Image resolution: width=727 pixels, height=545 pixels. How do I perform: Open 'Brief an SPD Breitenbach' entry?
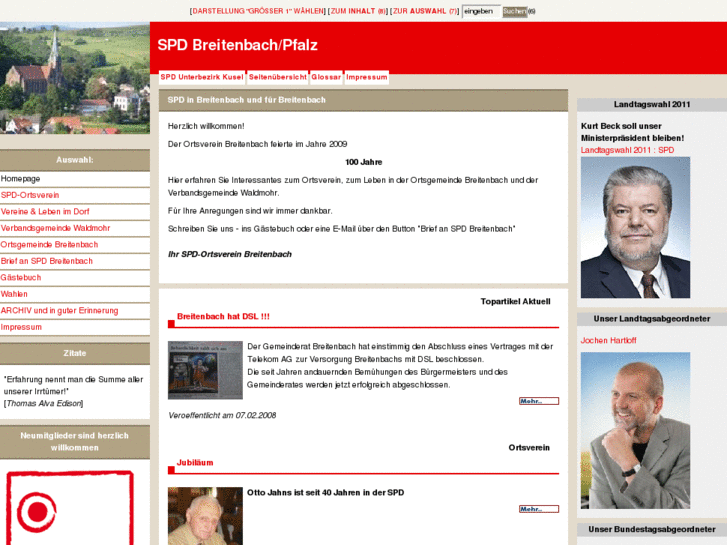coord(75,261)
